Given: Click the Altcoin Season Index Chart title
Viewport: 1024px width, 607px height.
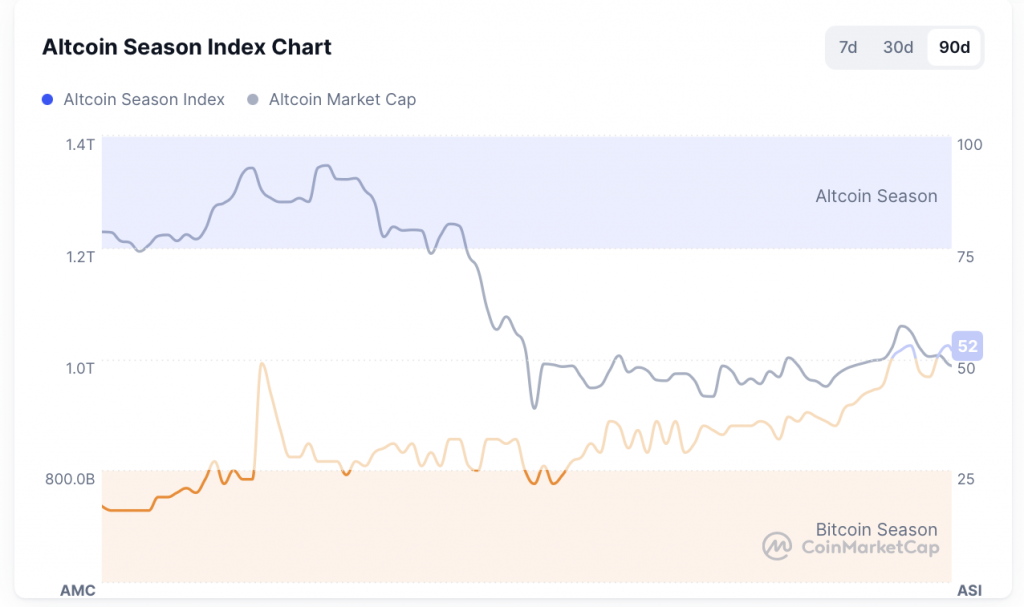Looking at the screenshot, I should [x=186, y=47].
